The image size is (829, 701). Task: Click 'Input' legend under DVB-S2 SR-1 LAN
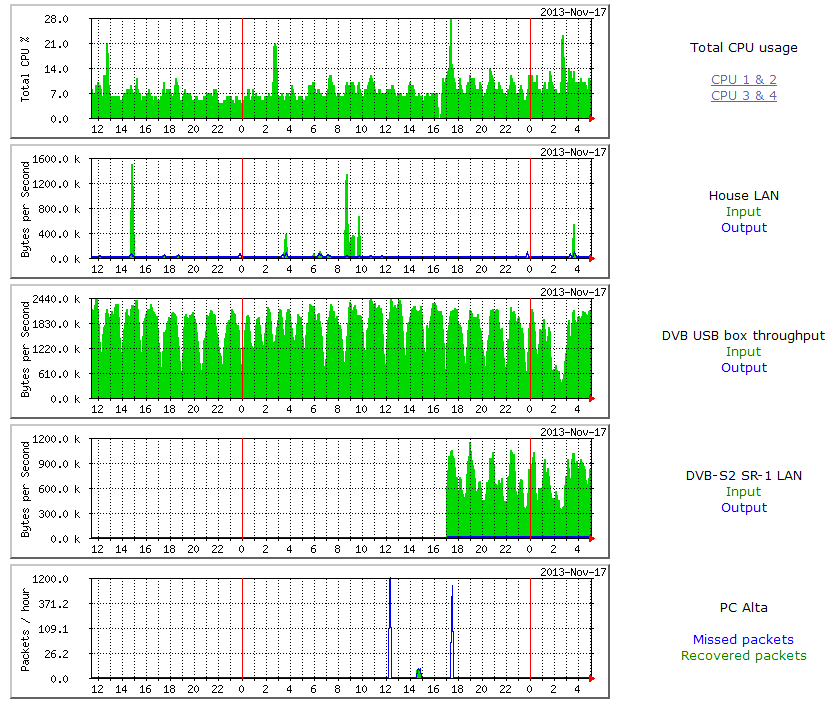click(743, 492)
